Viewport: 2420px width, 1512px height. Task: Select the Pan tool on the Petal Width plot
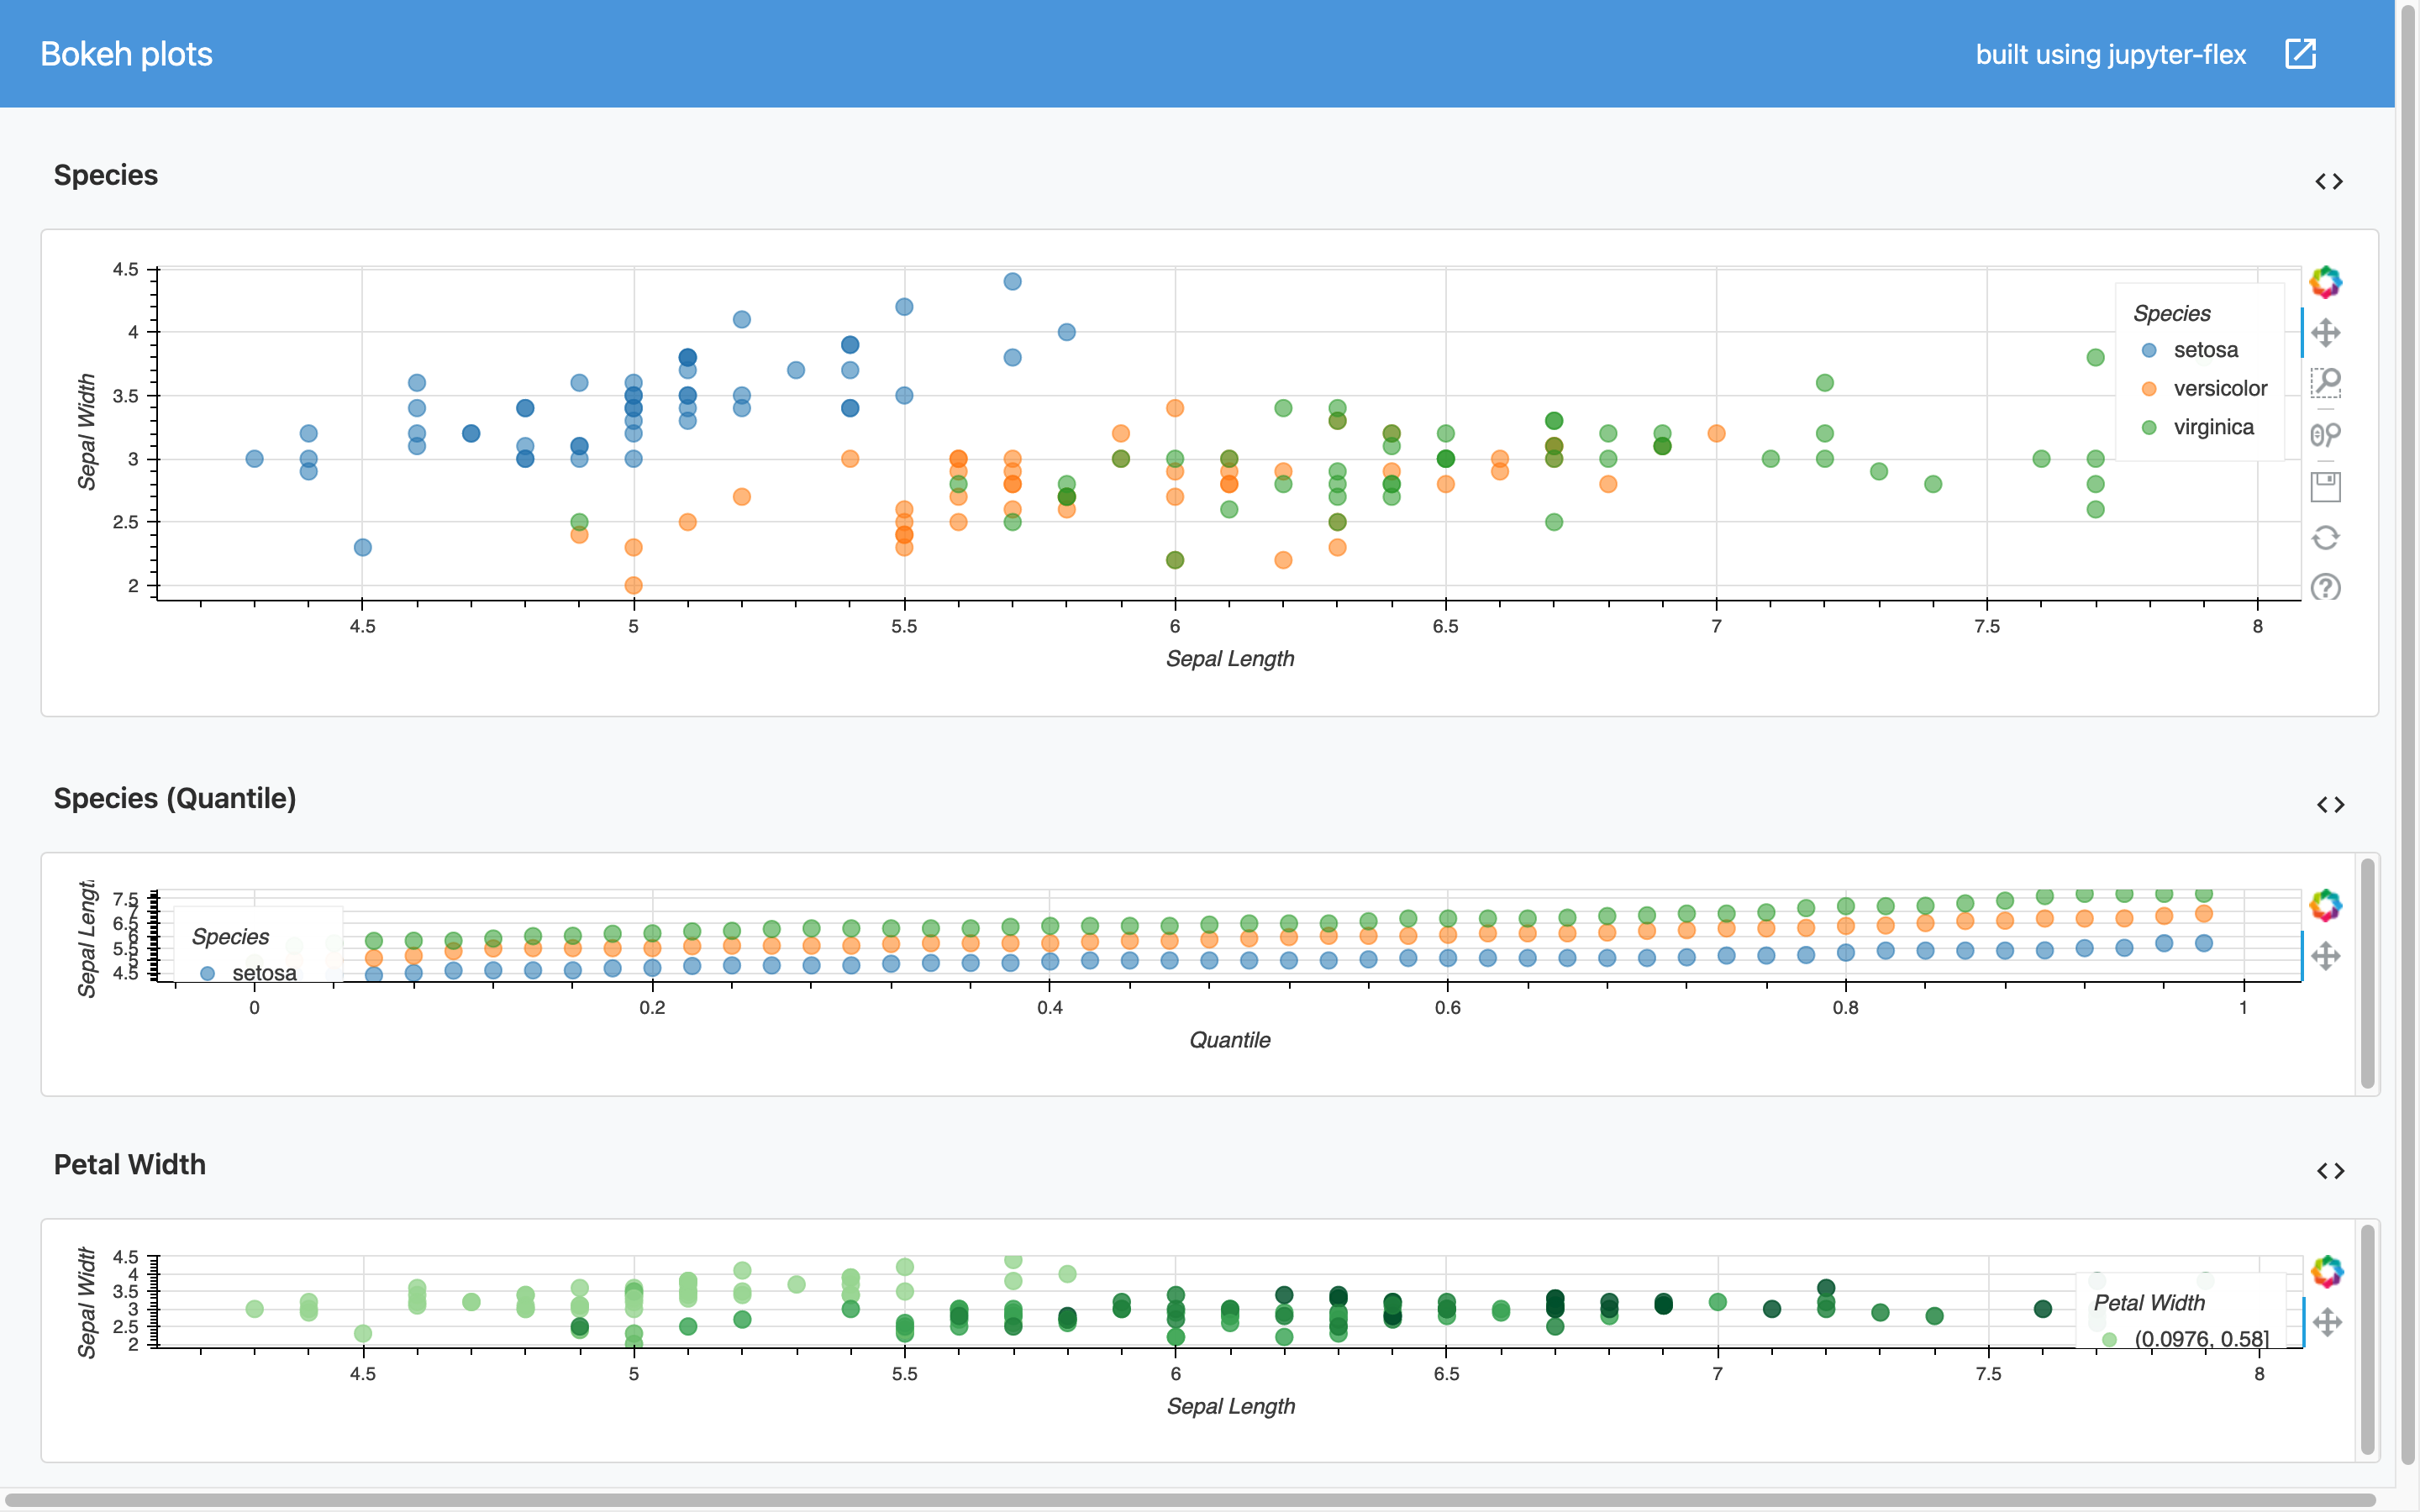point(2327,1321)
